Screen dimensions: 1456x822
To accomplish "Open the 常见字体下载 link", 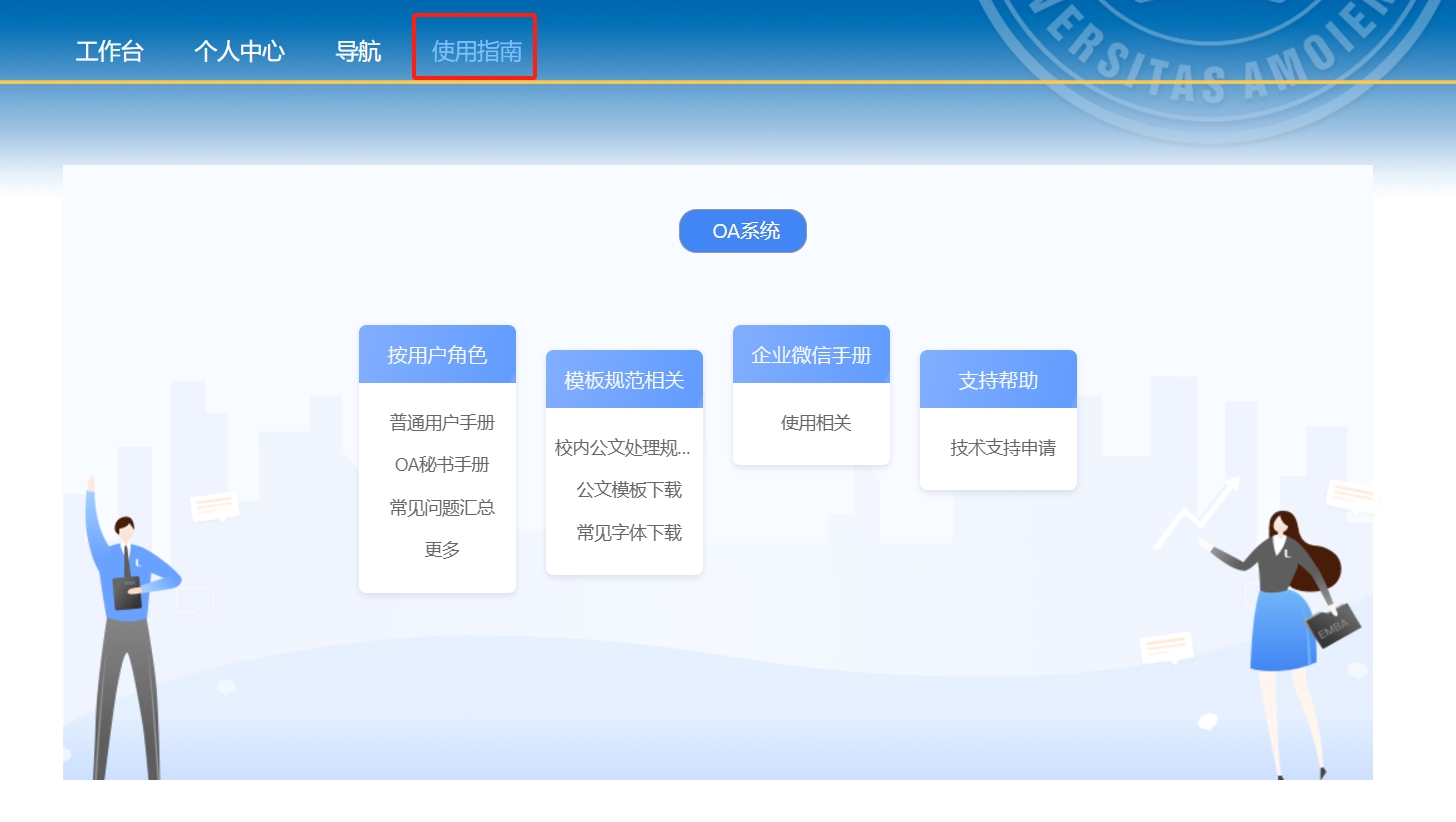I will point(629,533).
